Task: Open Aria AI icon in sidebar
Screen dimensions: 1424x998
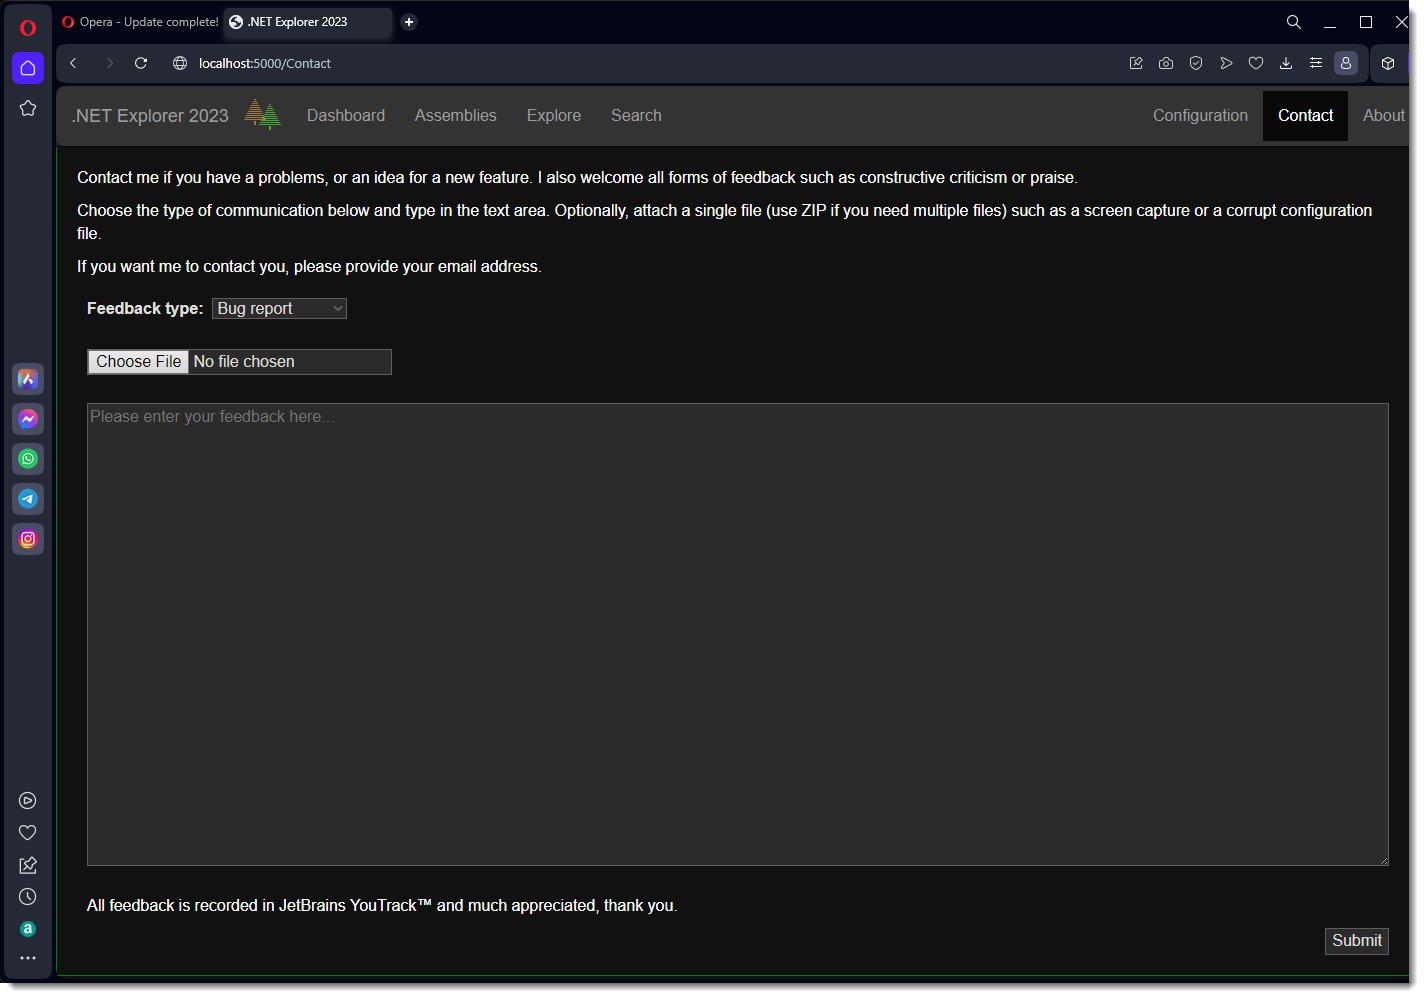Action: pyautogui.click(x=28, y=379)
